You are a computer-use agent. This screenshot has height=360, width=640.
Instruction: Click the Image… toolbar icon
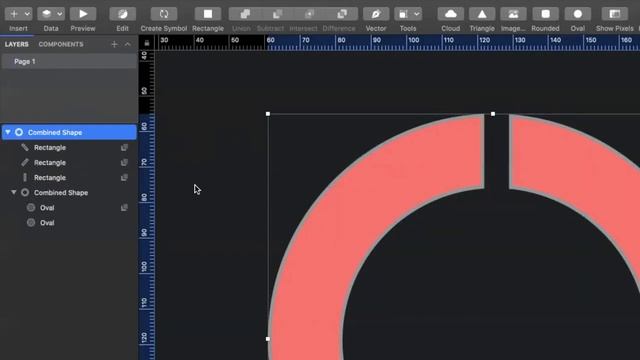tap(513, 14)
